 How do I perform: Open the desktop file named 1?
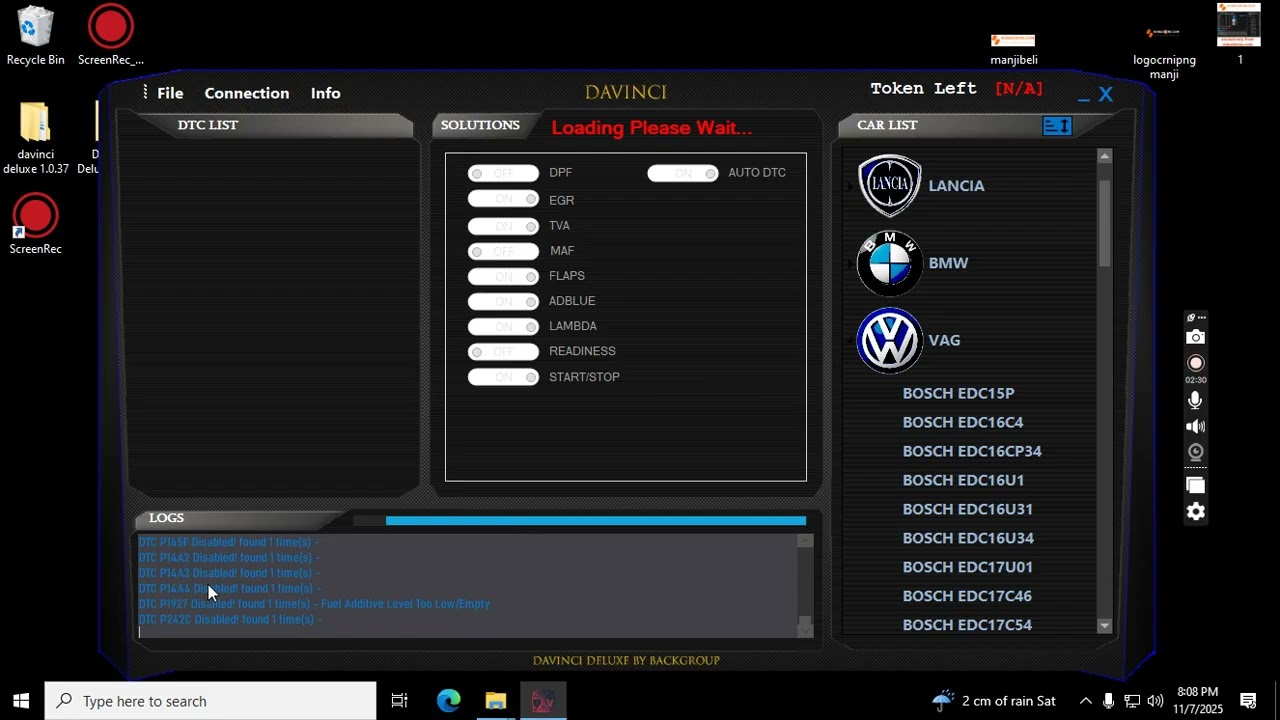click(1239, 34)
